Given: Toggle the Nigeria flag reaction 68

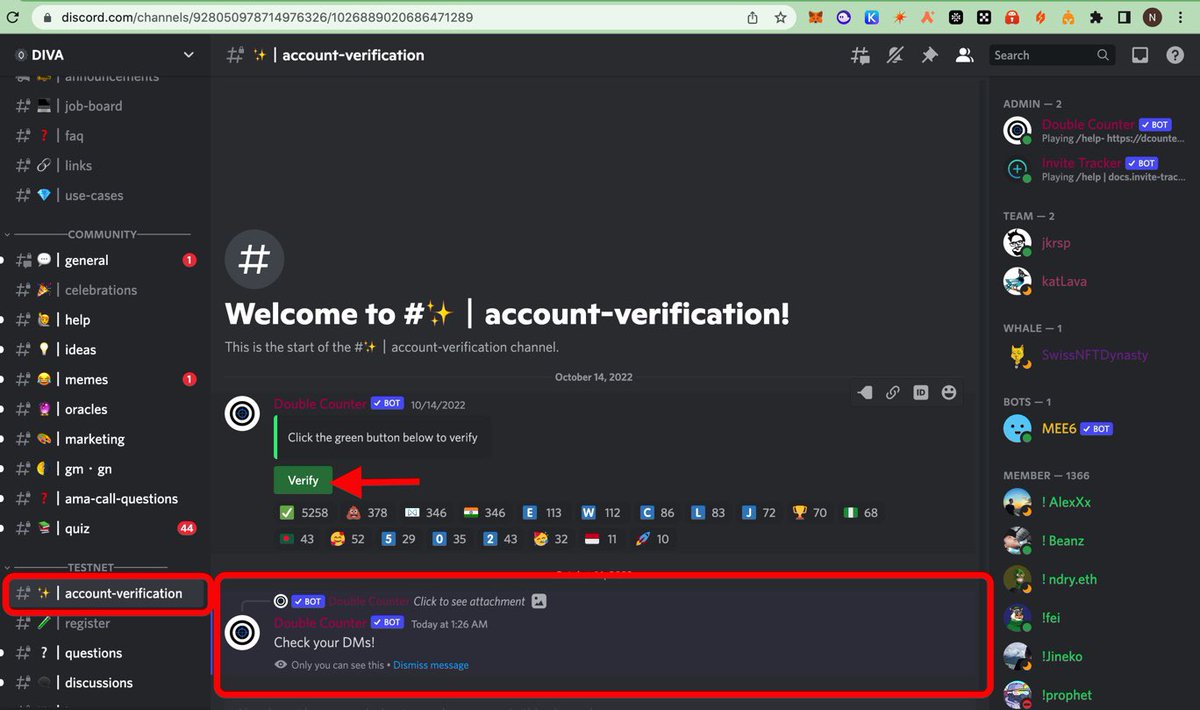Looking at the screenshot, I should pos(861,513).
